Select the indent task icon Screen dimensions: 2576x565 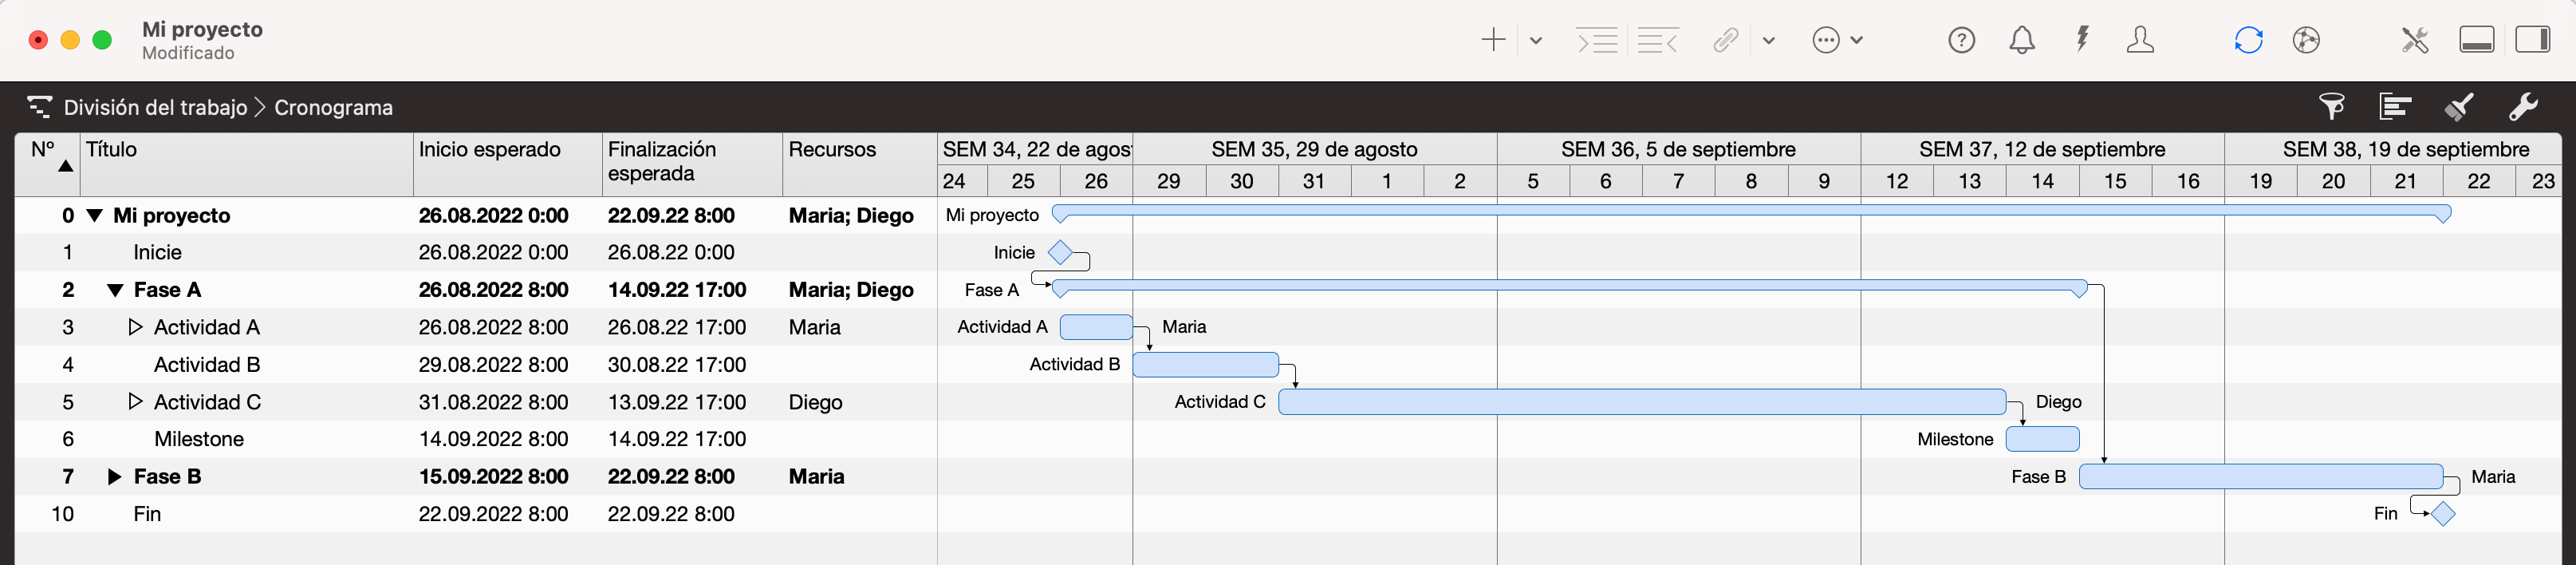point(1597,40)
